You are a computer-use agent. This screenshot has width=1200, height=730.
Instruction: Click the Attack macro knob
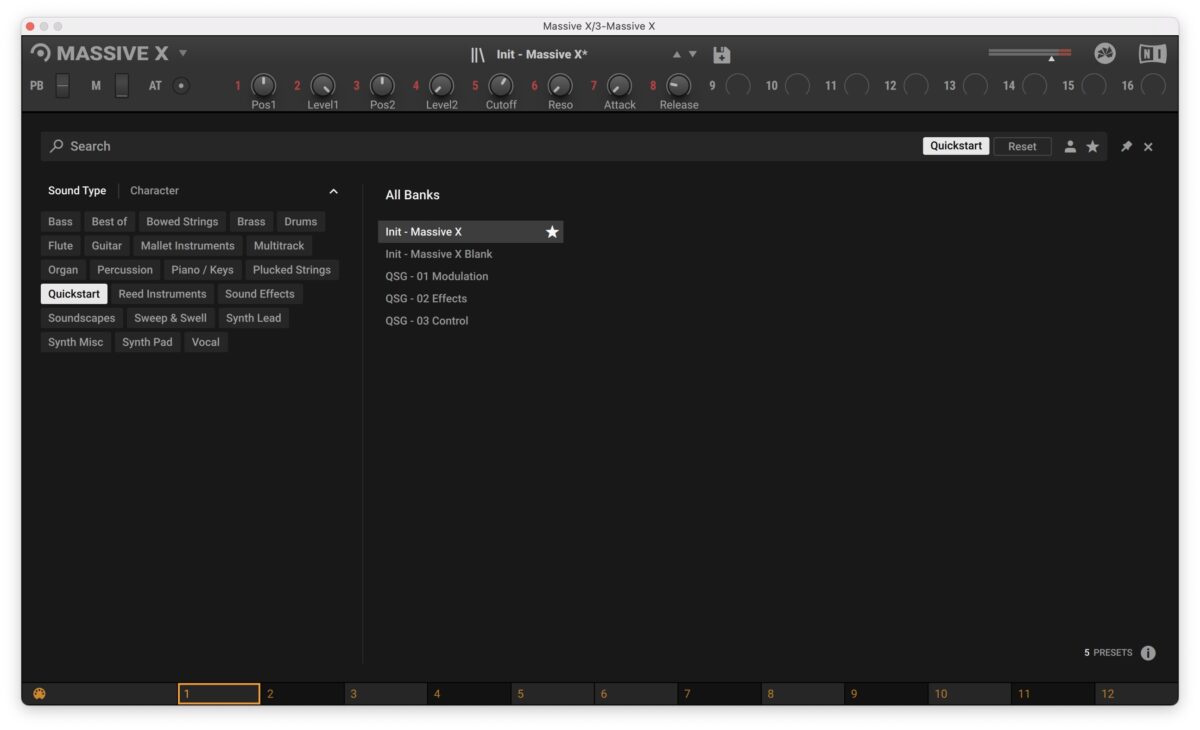[619, 86]
